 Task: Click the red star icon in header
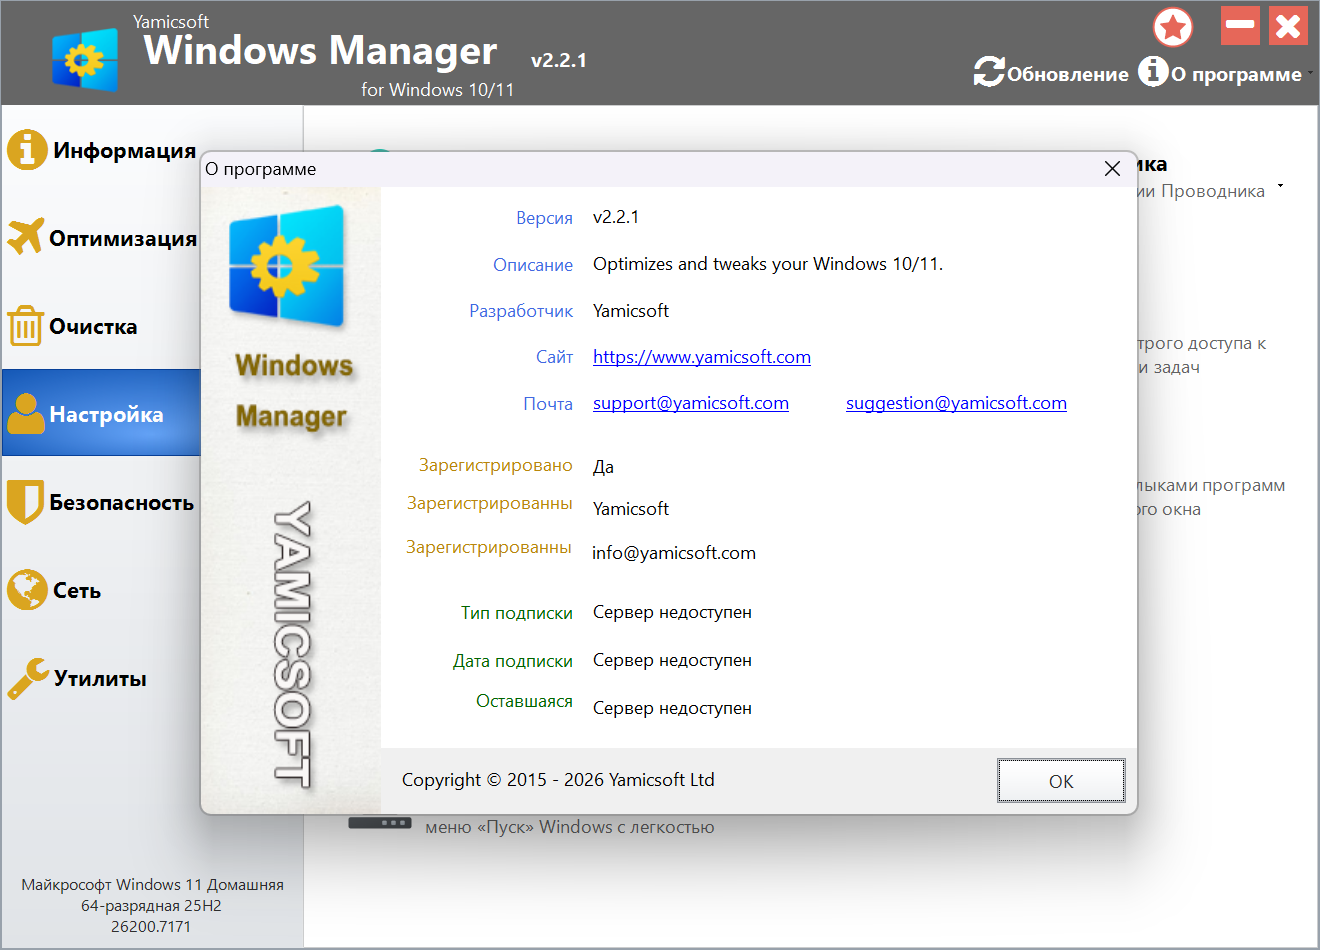pos(1173,27)
